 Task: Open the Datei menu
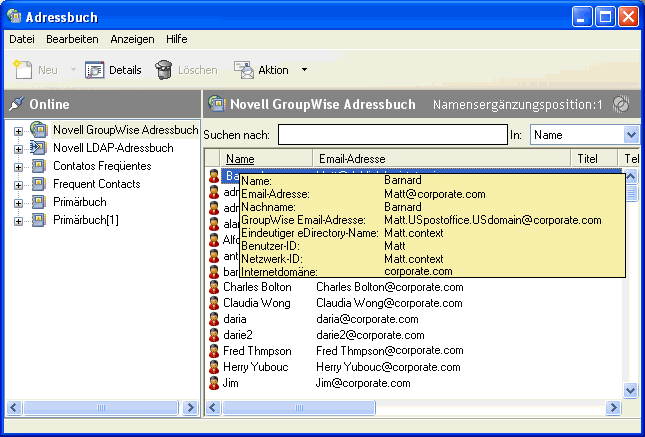pyautogui.click(x=22, y=39)
